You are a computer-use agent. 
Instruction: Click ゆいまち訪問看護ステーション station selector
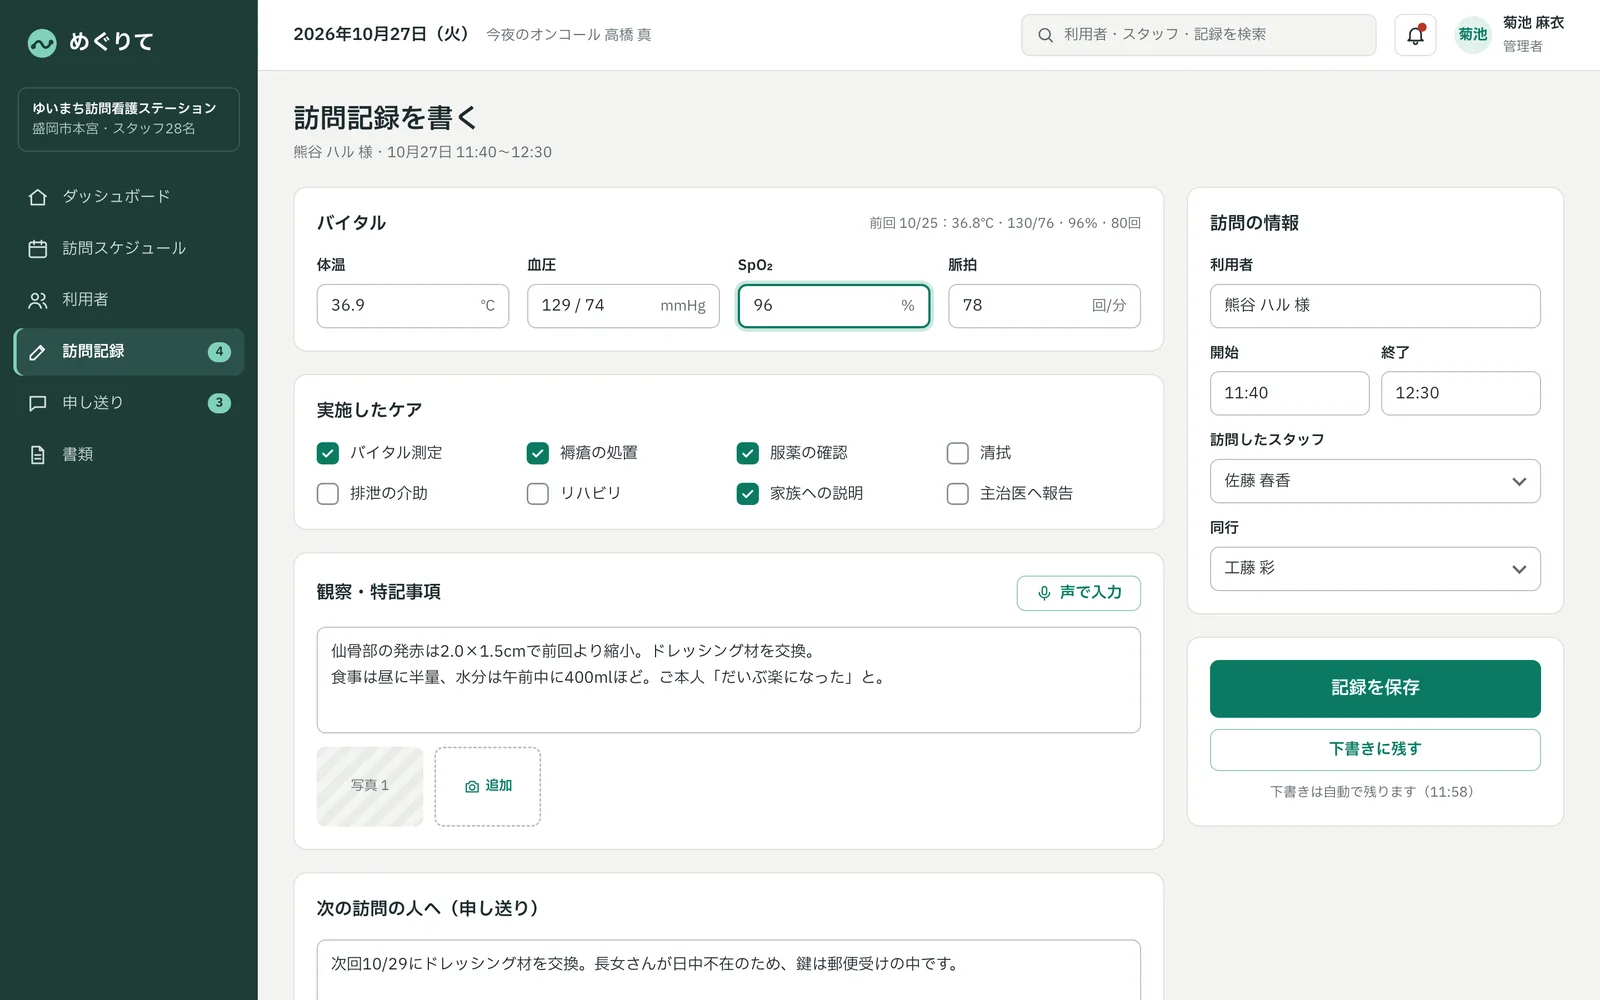pos(129,119)
